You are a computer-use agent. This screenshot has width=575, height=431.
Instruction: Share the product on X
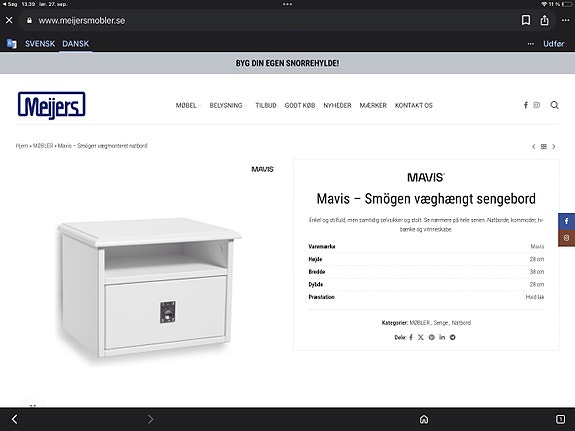tap(421, 337)
